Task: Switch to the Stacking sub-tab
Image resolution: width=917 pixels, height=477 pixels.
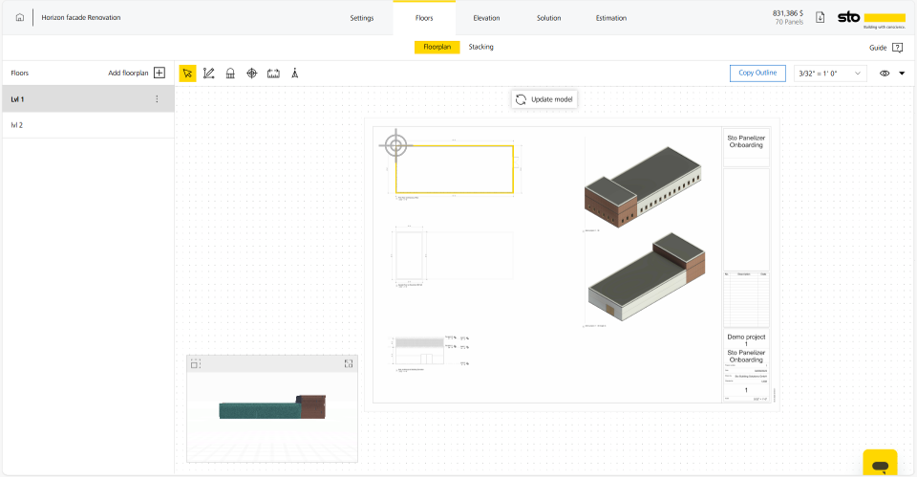Action: (481, 47)
